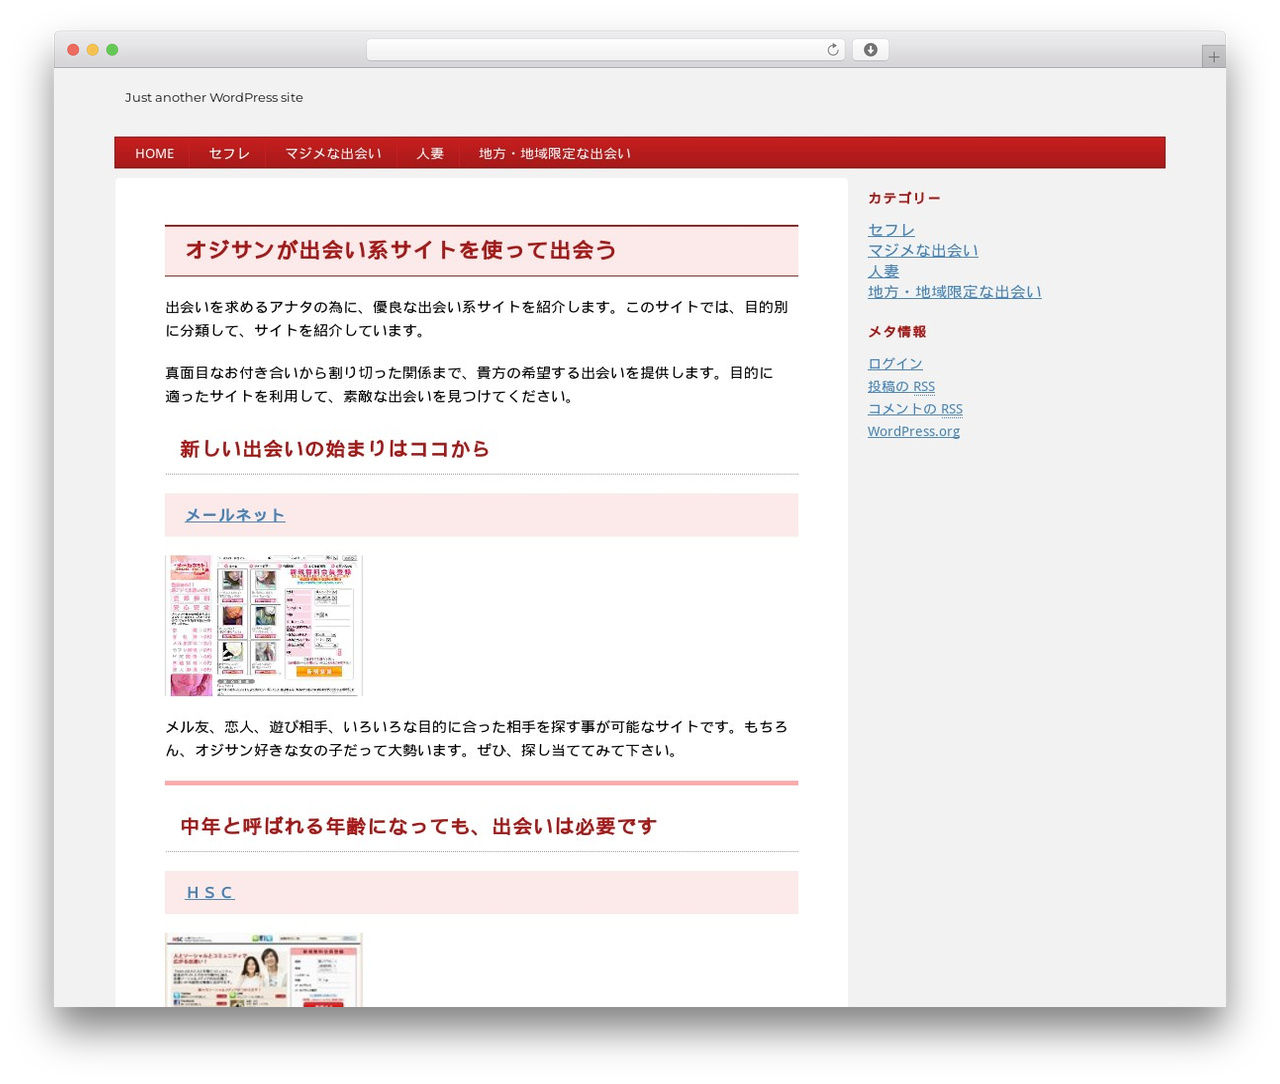Screen dimensions: 1280x1084
Task: Open 地方・地域限定な出会い in the navigation bar
Action: (x=554, y=153)
